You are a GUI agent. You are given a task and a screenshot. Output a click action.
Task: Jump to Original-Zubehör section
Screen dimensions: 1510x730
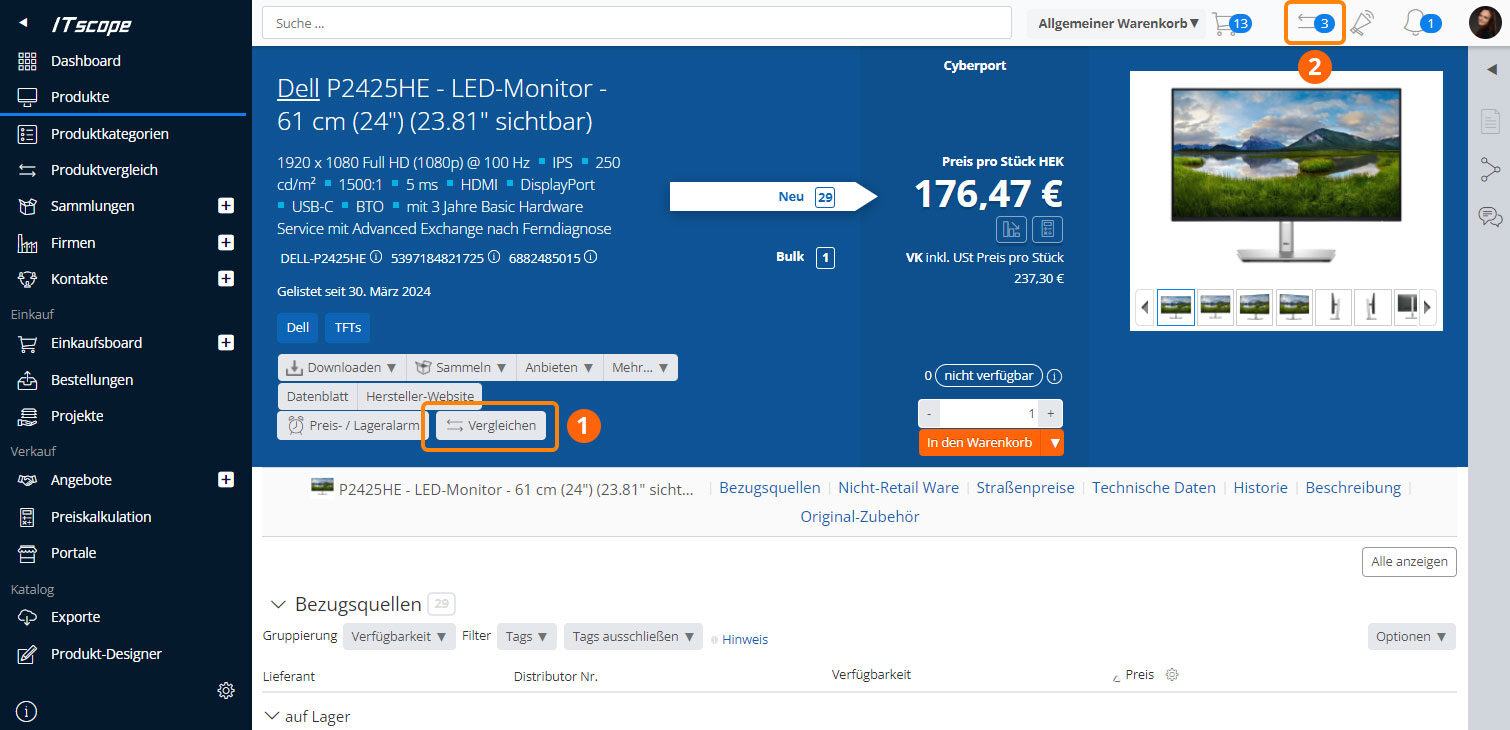(x=860, y=517)
